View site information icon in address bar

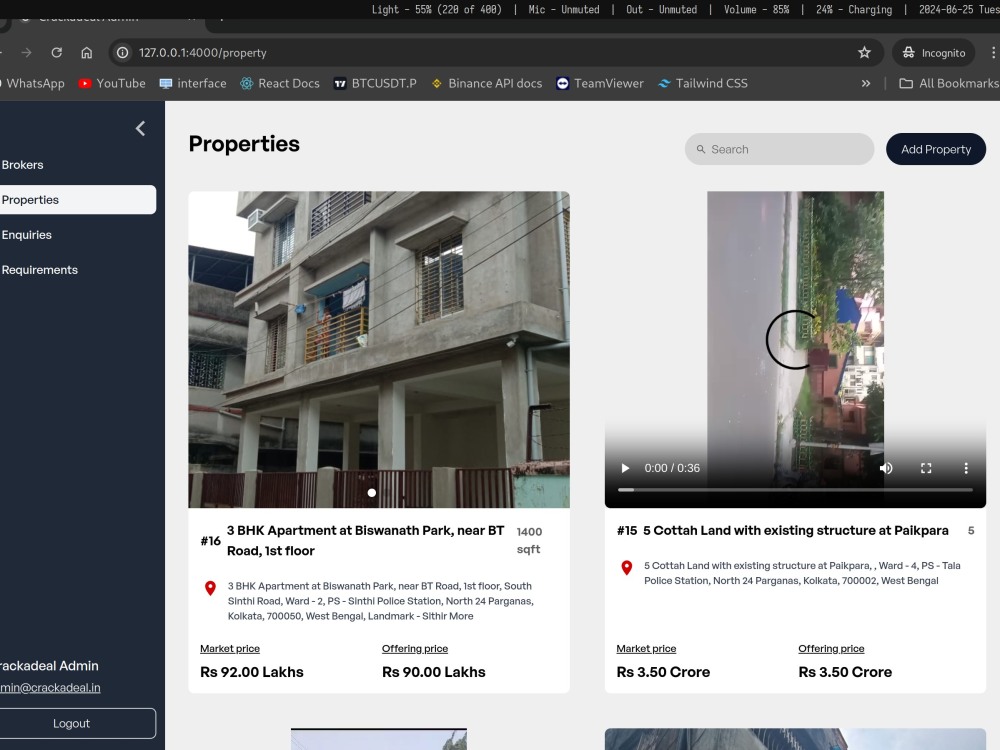coord(122,52)
